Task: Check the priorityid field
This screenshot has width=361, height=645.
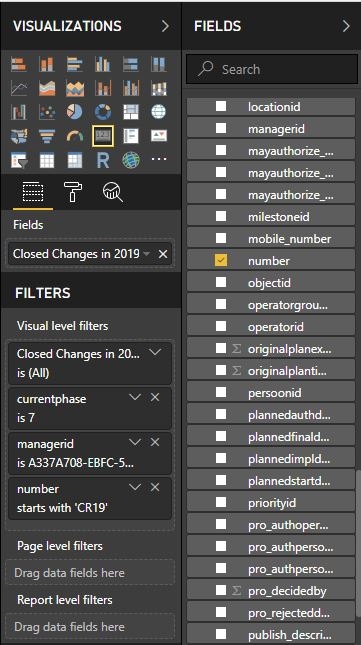Action: pos(221,502)
